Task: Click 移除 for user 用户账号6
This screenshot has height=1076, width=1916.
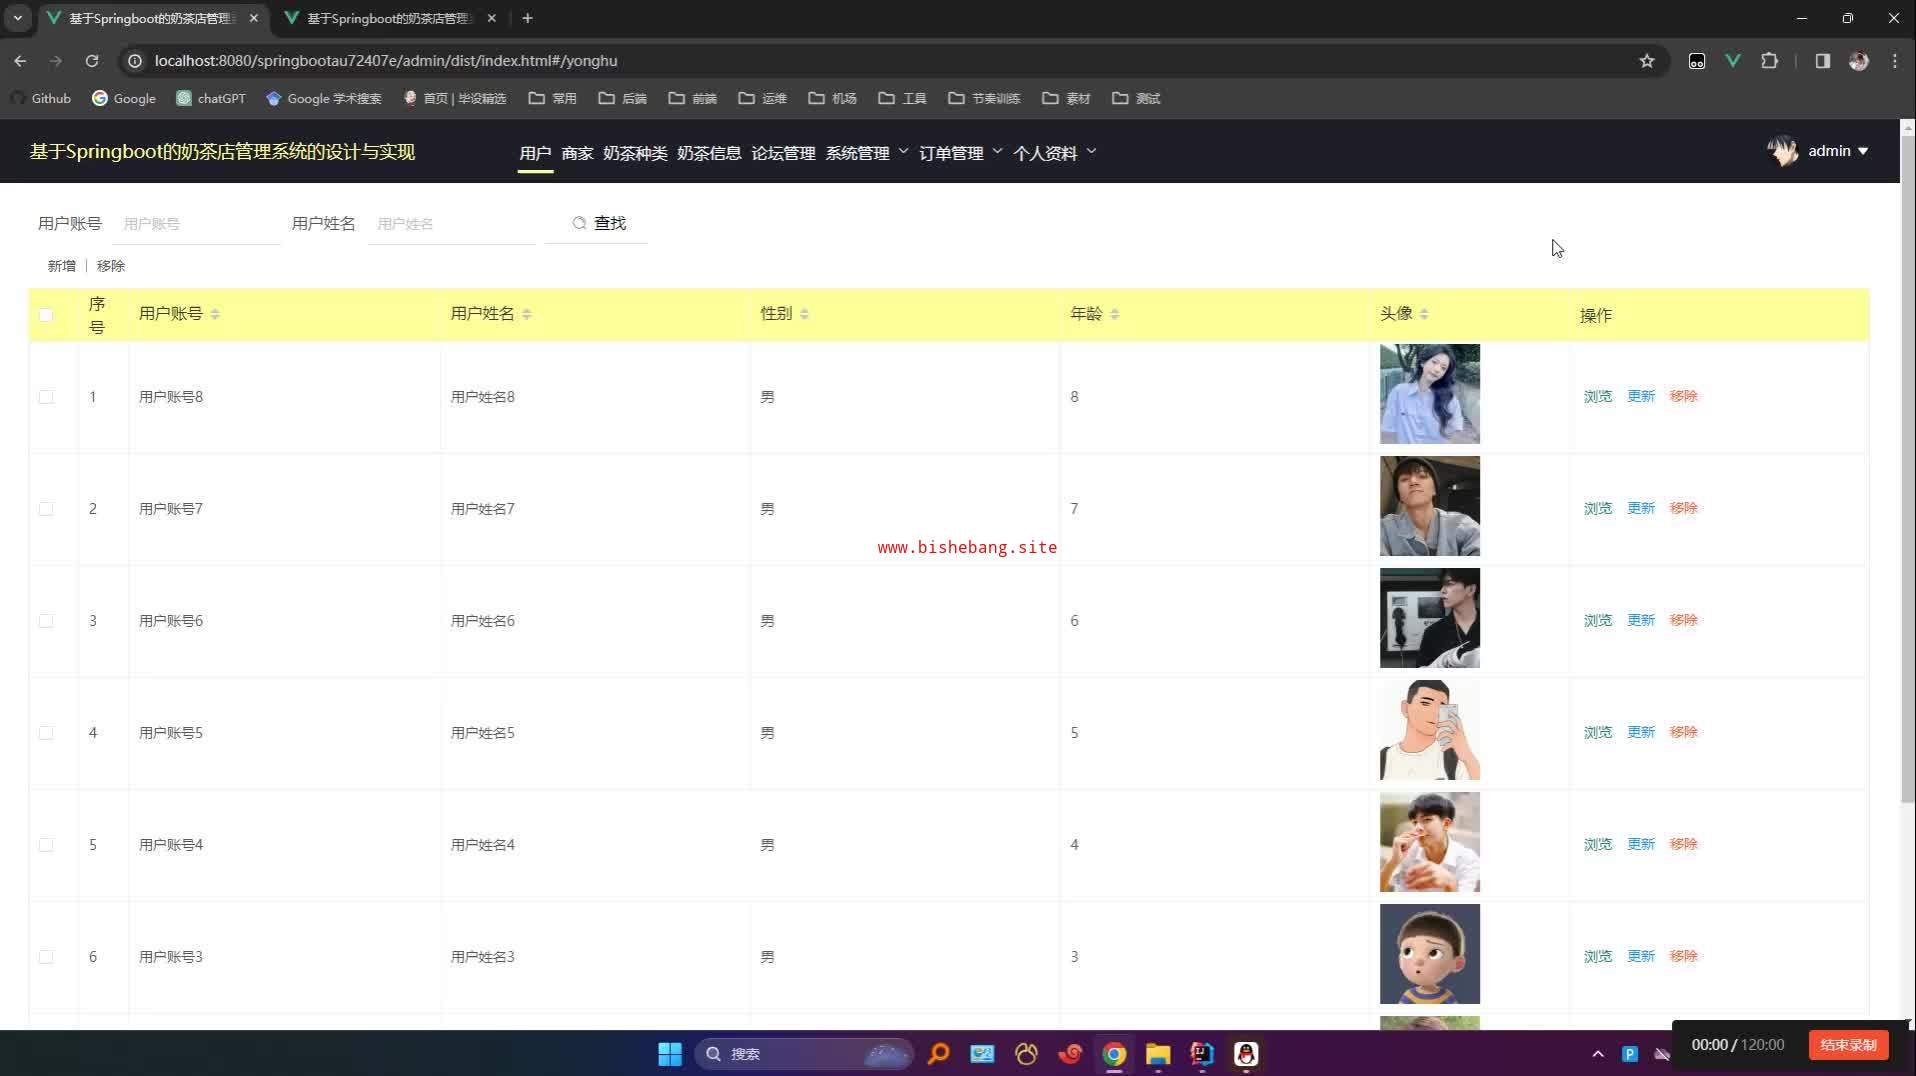Action: click(x=1683, y=620)
